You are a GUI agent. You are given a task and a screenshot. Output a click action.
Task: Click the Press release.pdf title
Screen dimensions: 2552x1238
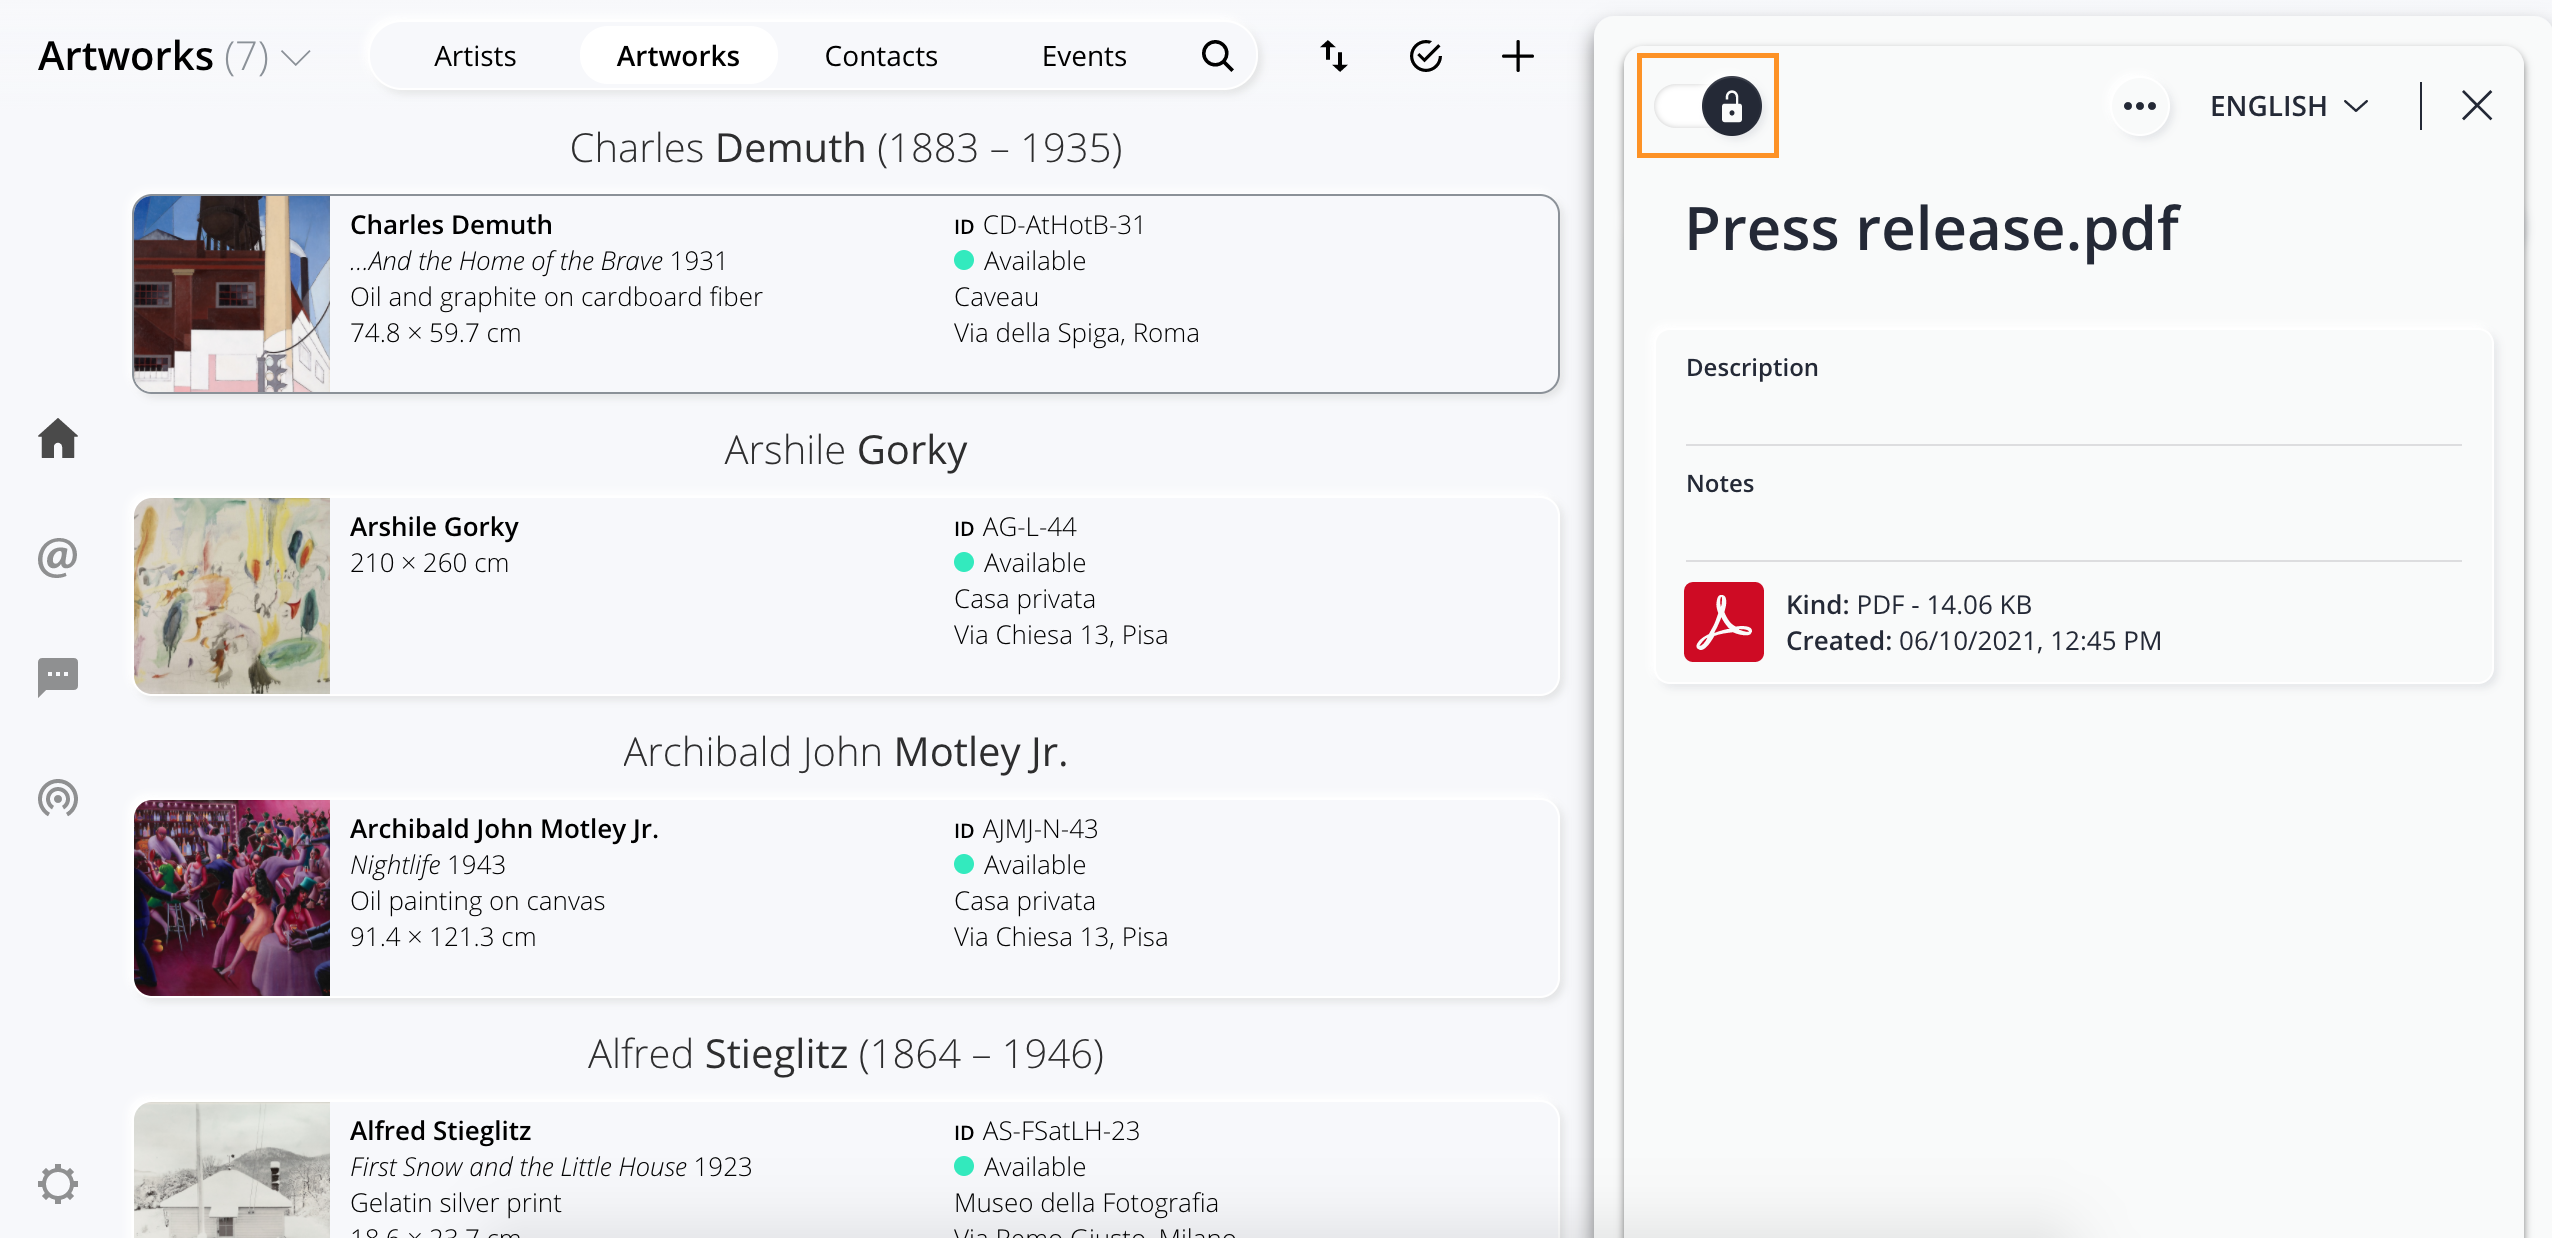point(1931,230)
